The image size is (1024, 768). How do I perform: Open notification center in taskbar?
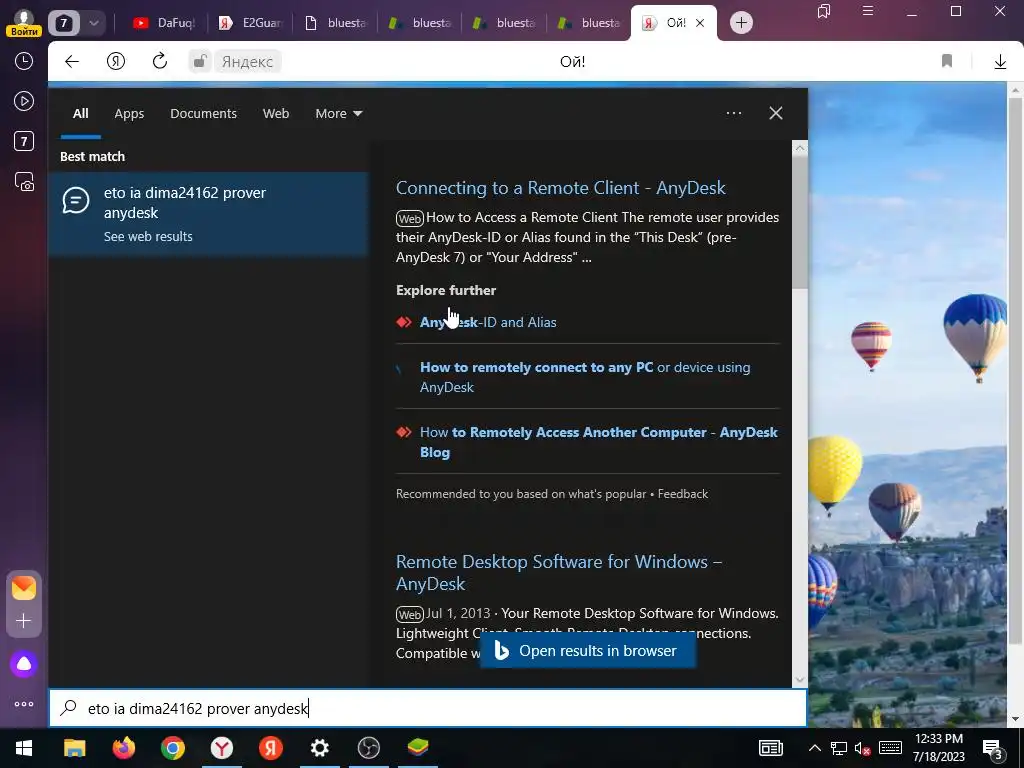[992, 748]
